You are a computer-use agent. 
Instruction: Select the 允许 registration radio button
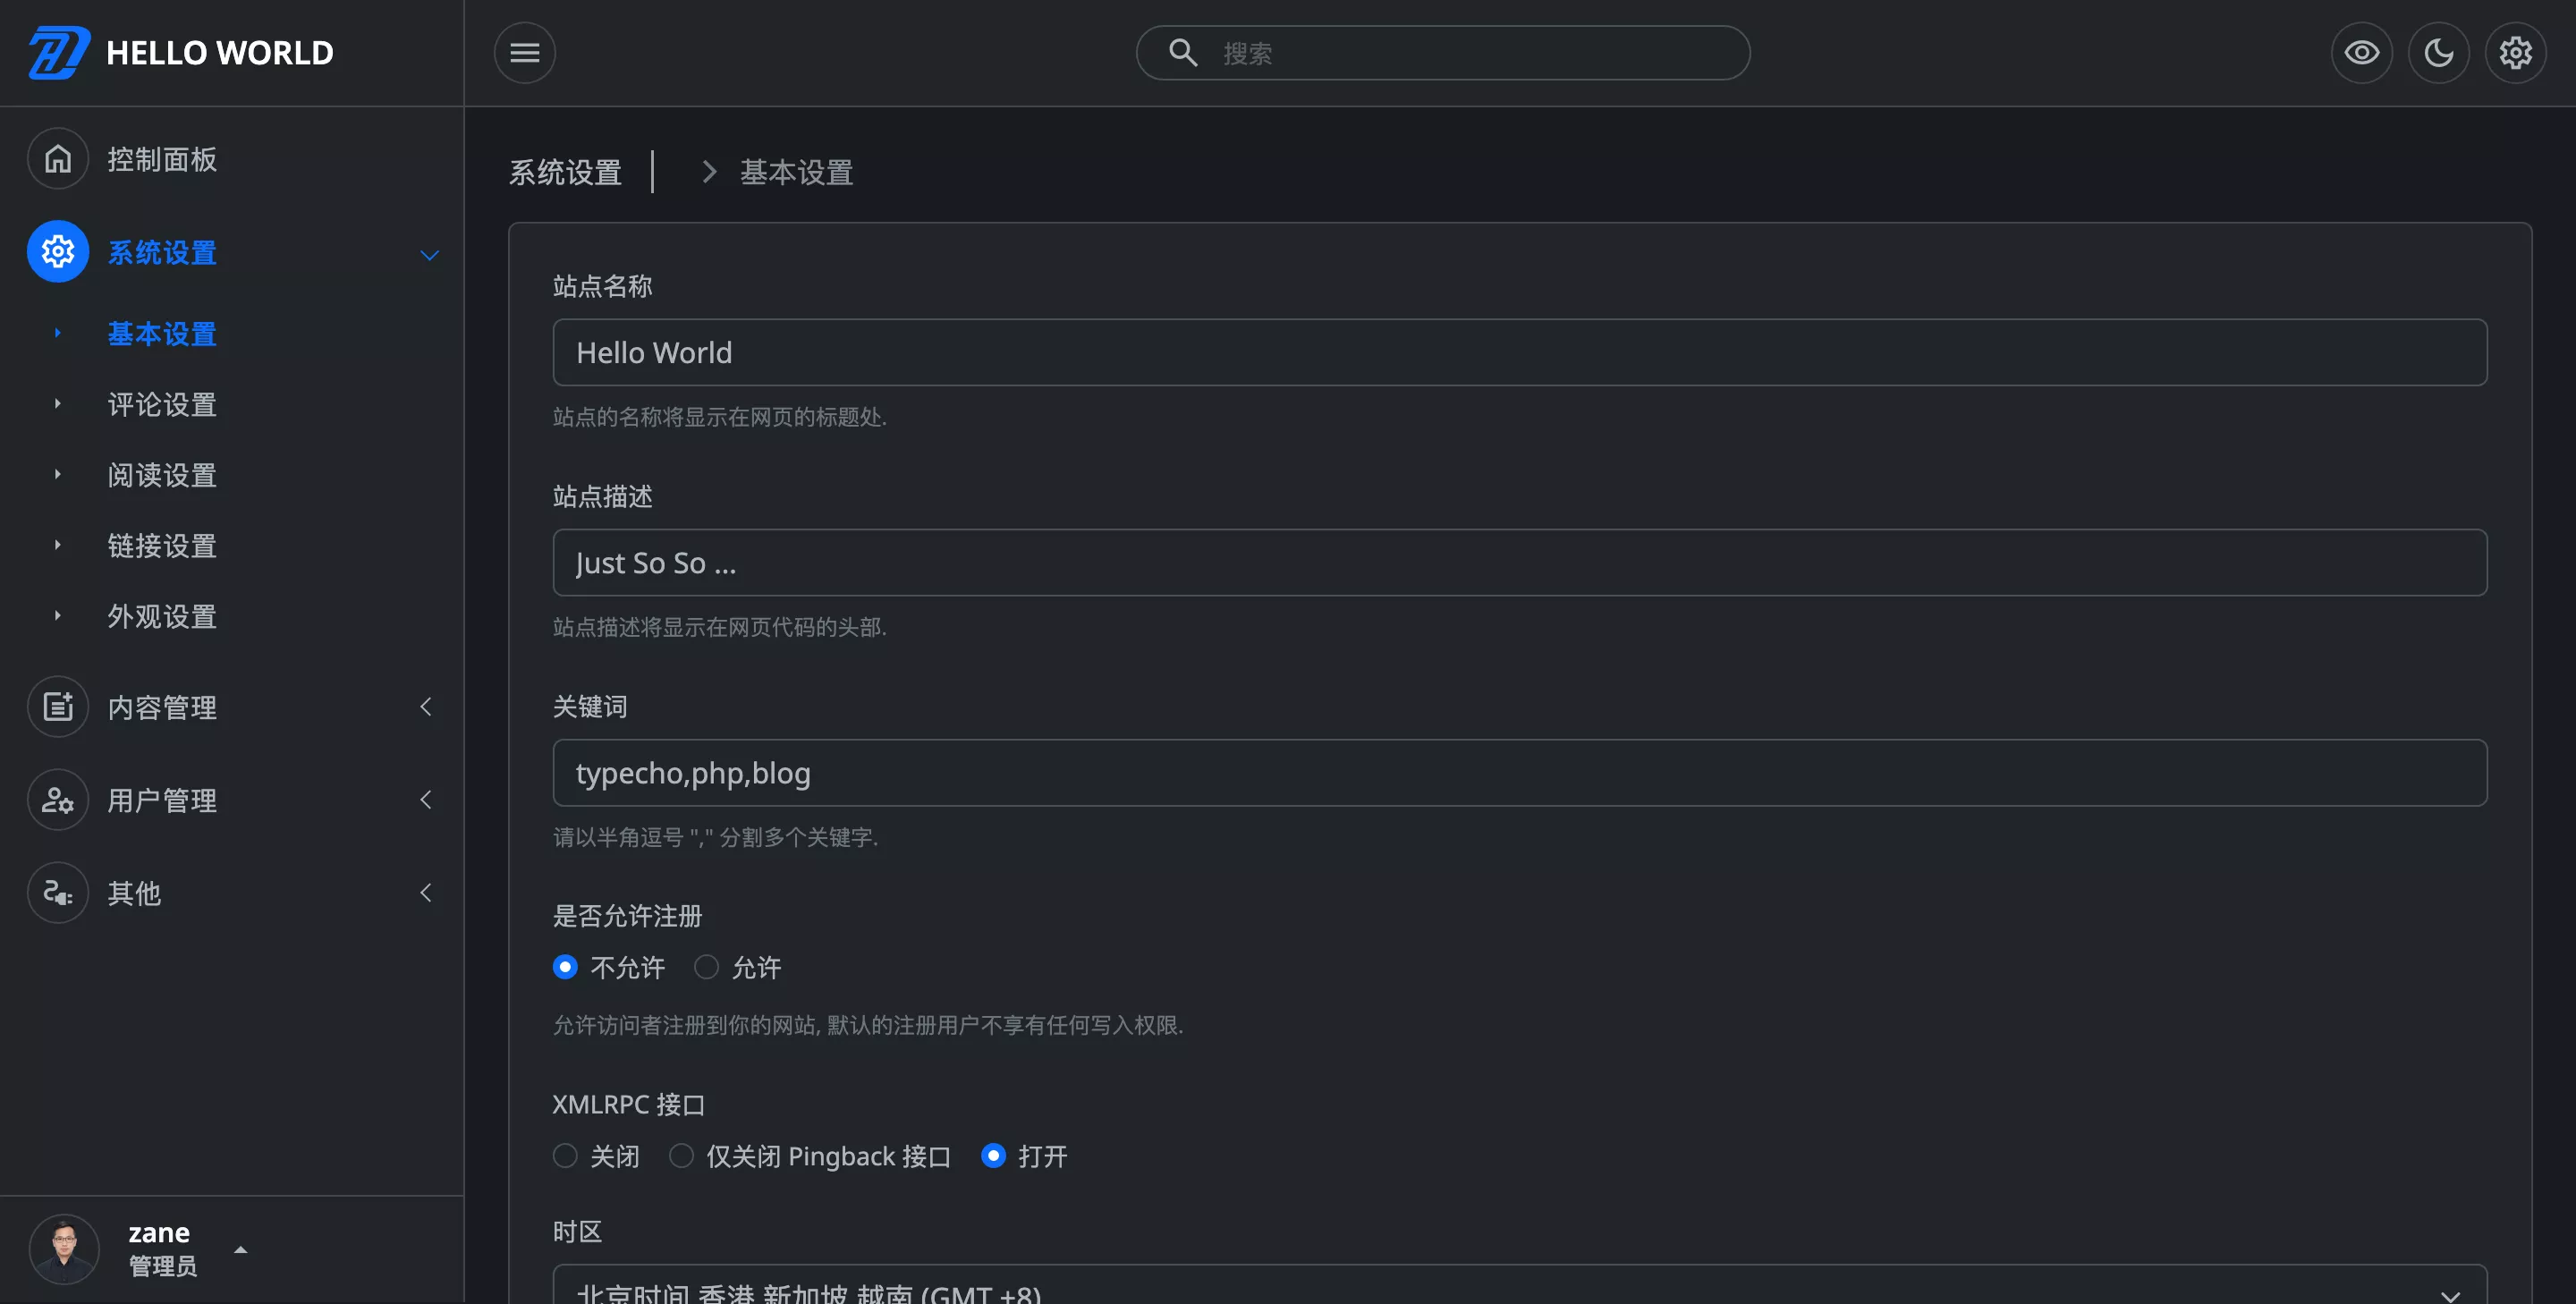click(x=706, y=967)
